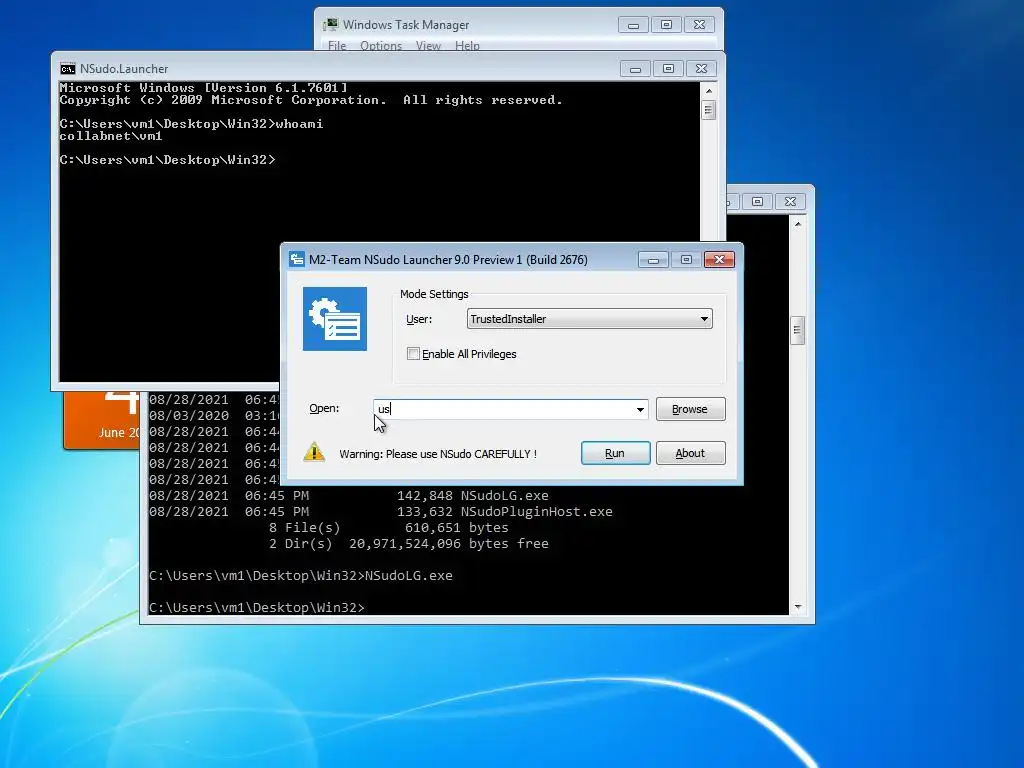This screenshot has width=1024, height=768.
Task: Click the Windows Task Manager title icon
Action: (330, 25)
